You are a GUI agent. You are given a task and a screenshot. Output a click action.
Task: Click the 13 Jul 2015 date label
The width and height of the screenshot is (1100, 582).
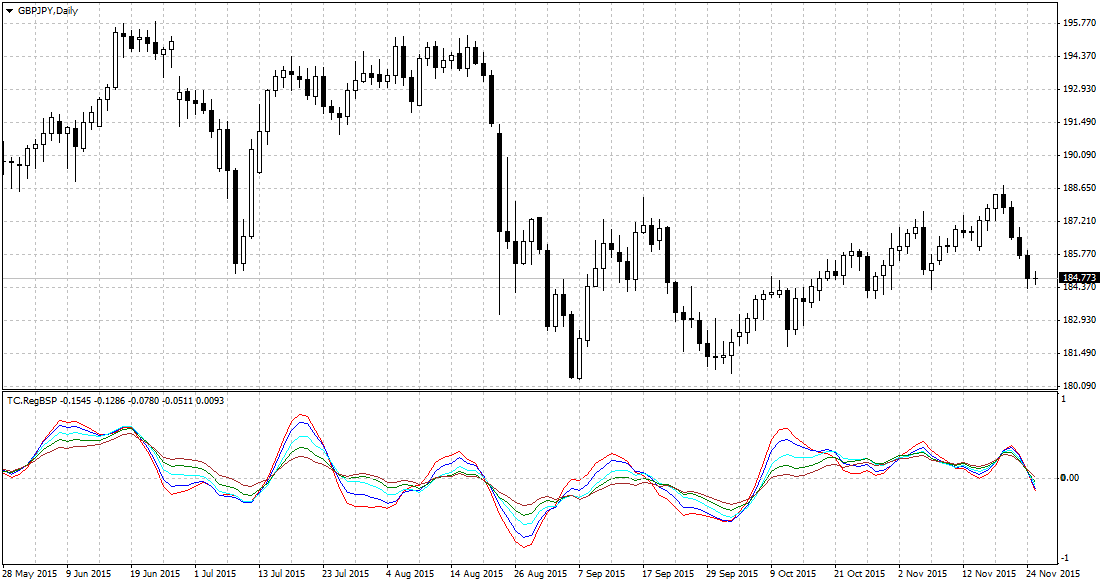tap(282, 574)
